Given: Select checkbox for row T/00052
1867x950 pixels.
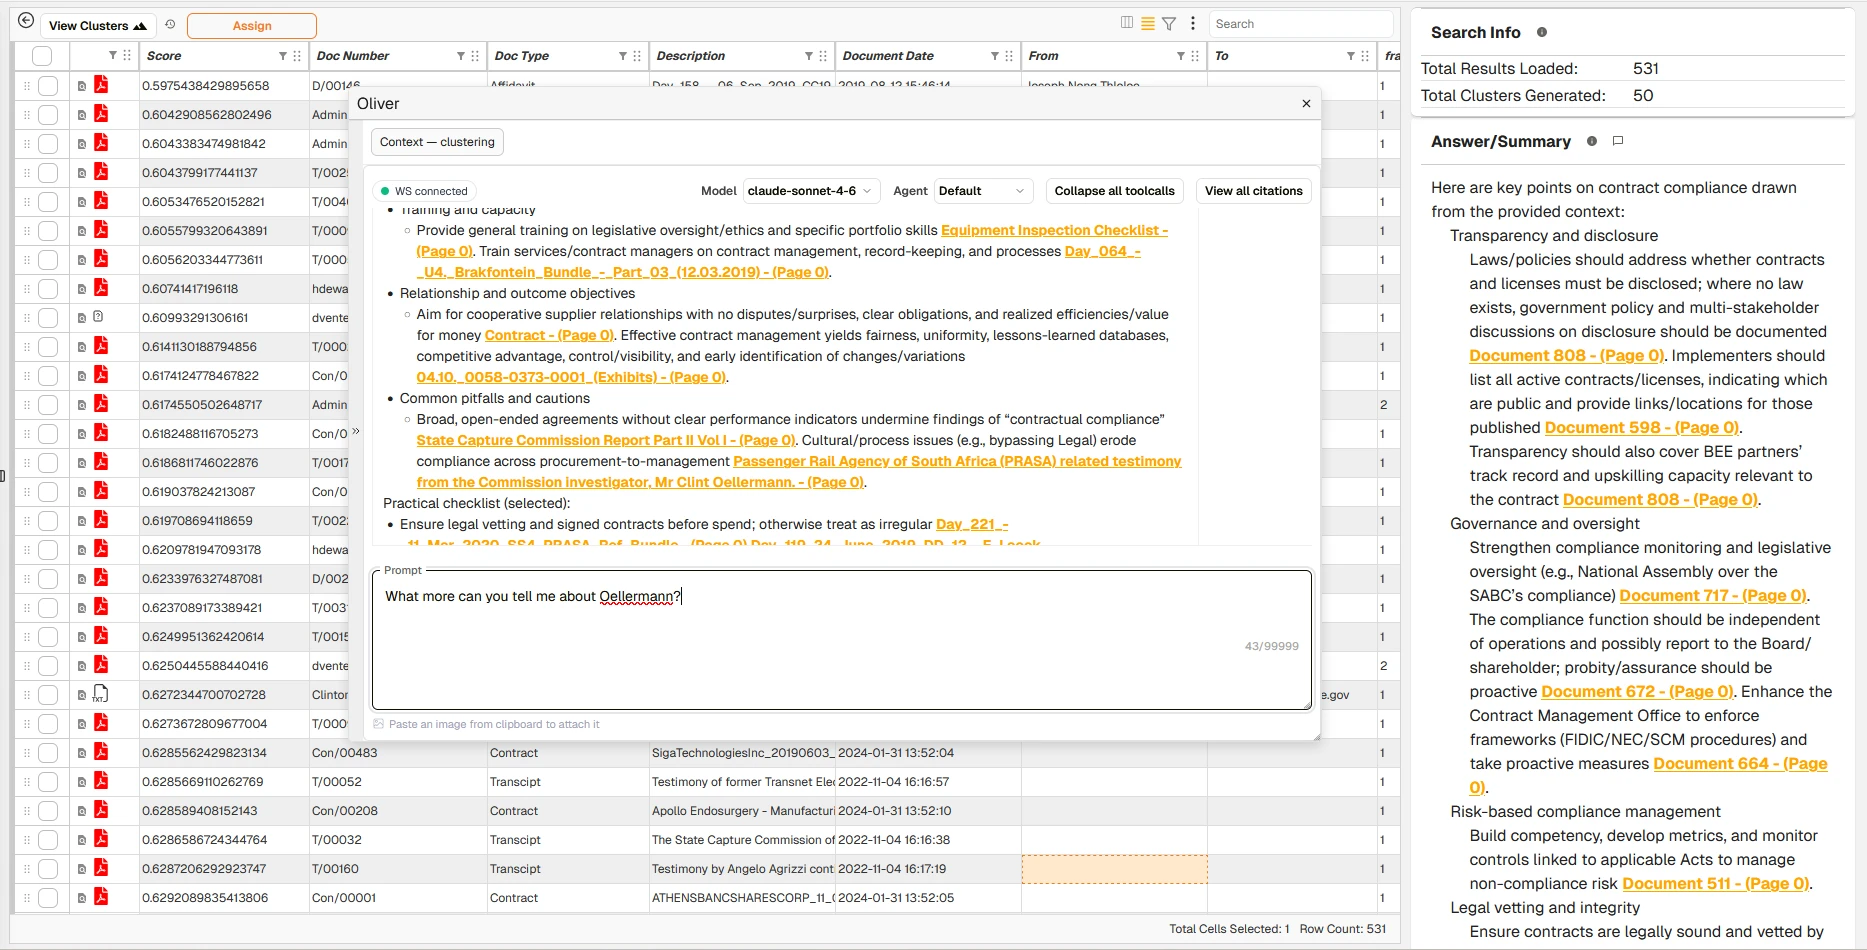Looking at the screenshot, I should click(x=48, y=782).
